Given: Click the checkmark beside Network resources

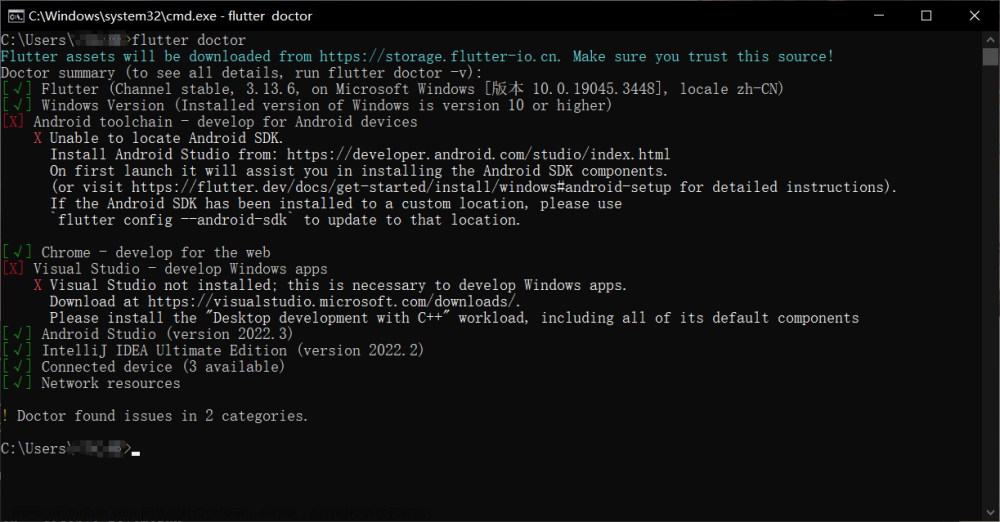Looking at the screenshot, I should 17,384.
